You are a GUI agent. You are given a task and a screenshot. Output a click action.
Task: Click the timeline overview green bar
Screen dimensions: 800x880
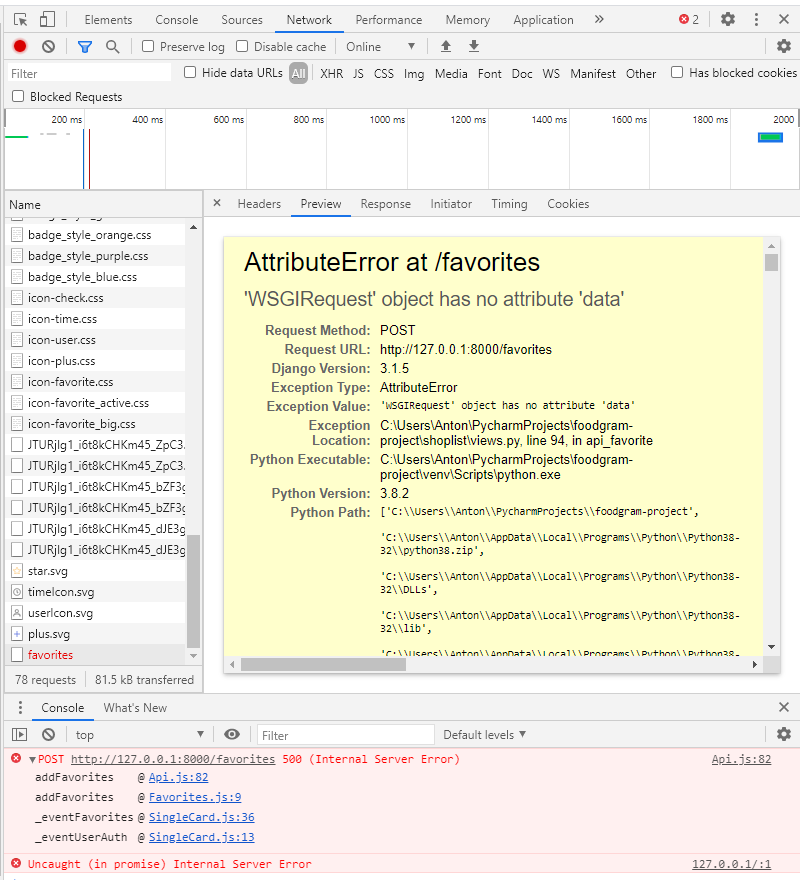(x=770, y=138)
